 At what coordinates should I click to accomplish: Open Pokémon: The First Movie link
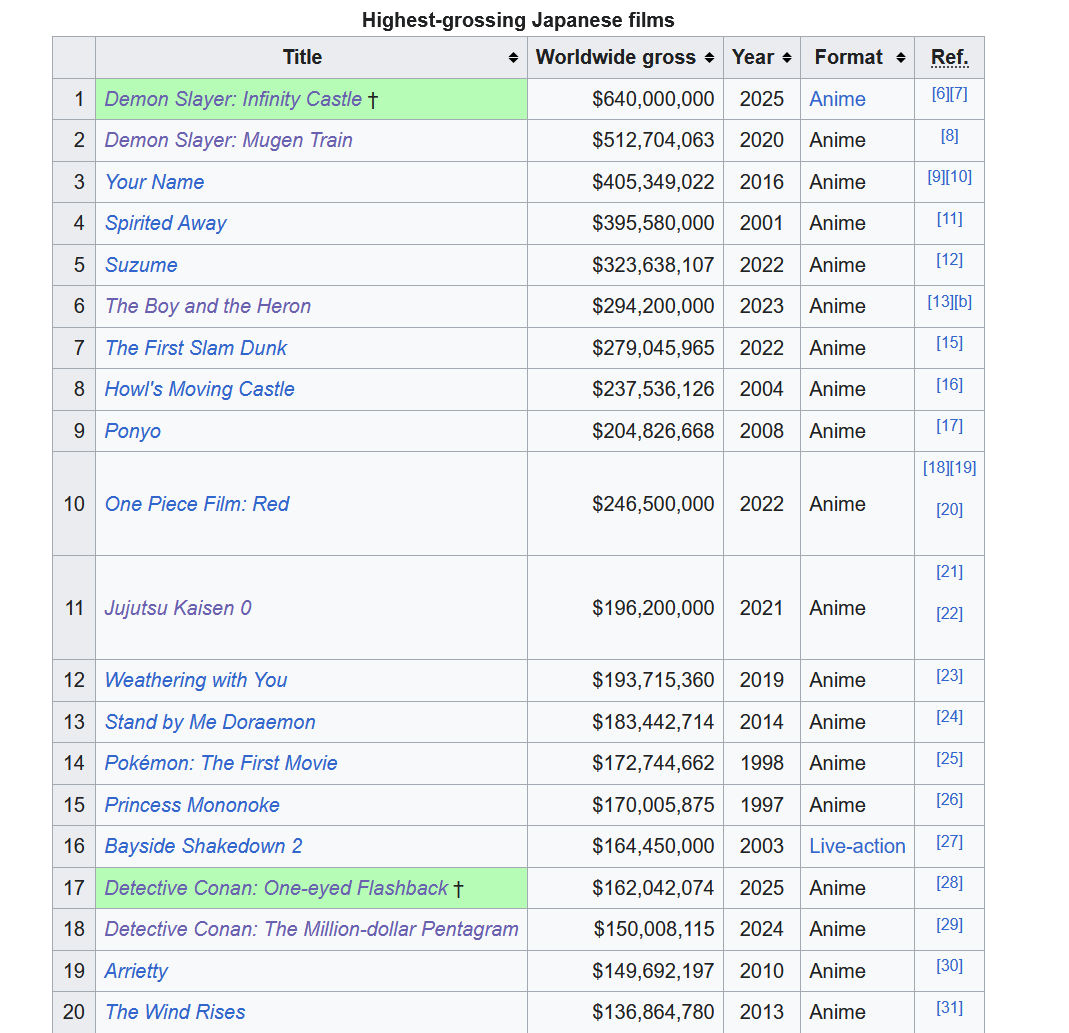click(221, 763)
